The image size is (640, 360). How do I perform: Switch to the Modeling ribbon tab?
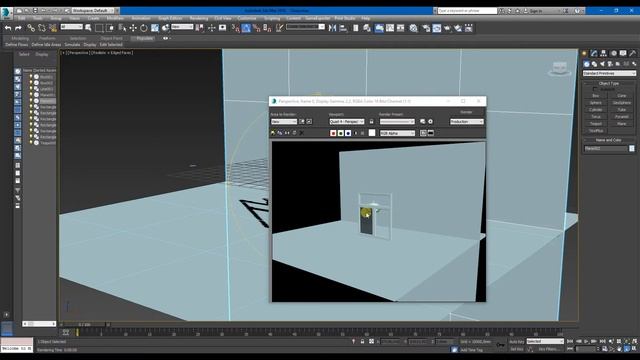(x=20, y=38)
